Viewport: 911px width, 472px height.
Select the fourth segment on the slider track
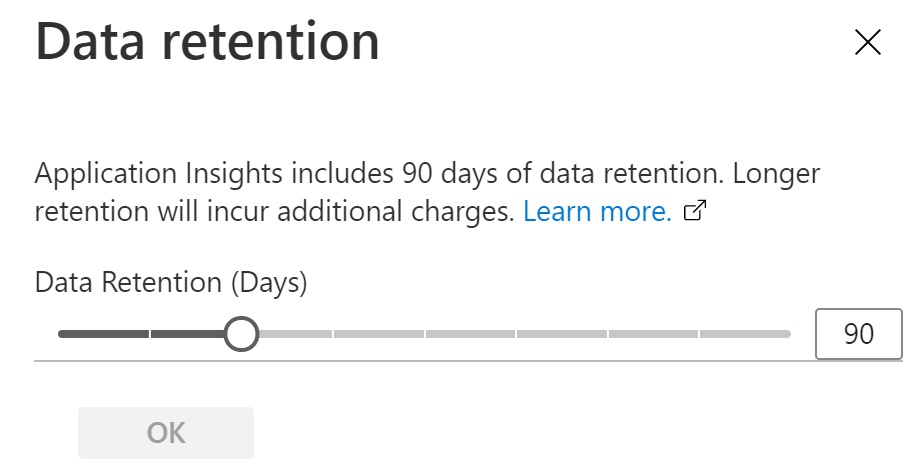pos(379,334)
